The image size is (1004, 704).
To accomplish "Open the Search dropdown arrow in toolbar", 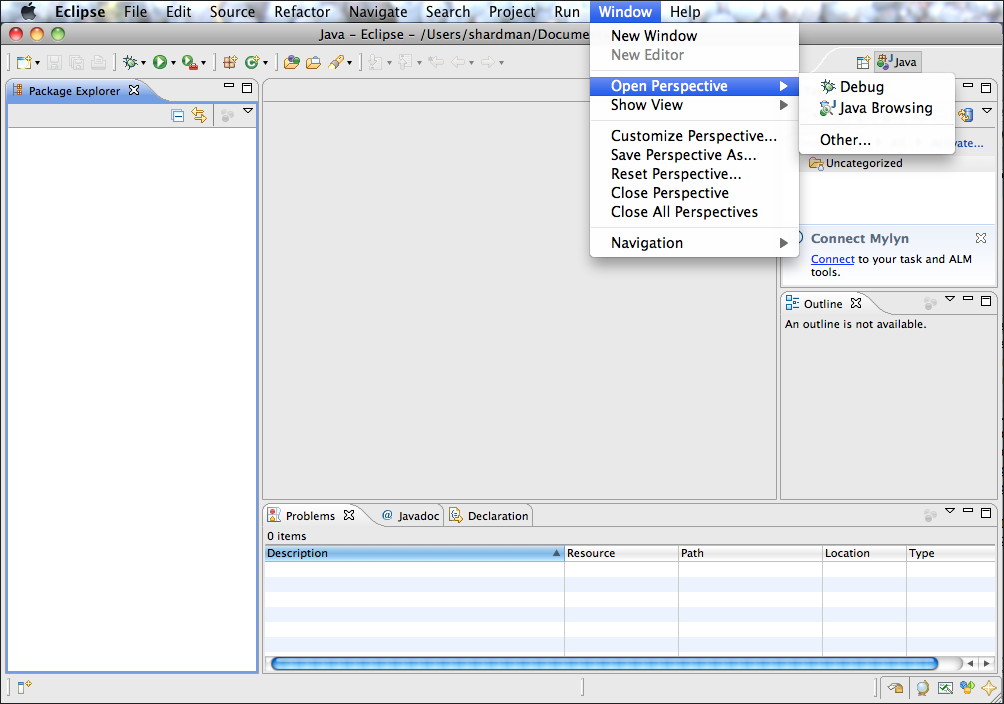I will click(350, 63).
